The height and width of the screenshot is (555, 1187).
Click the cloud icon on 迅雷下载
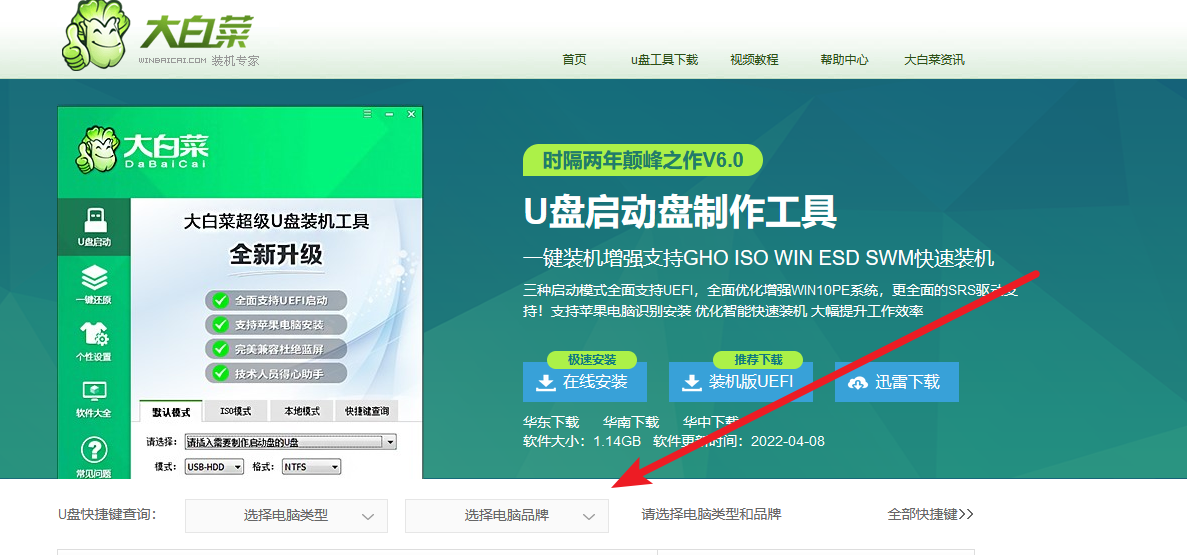(858, 382)
